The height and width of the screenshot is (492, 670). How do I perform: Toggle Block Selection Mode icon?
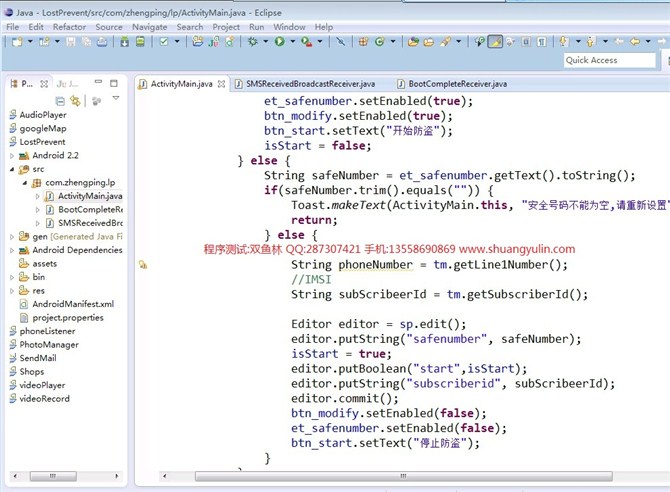[526, 41]
